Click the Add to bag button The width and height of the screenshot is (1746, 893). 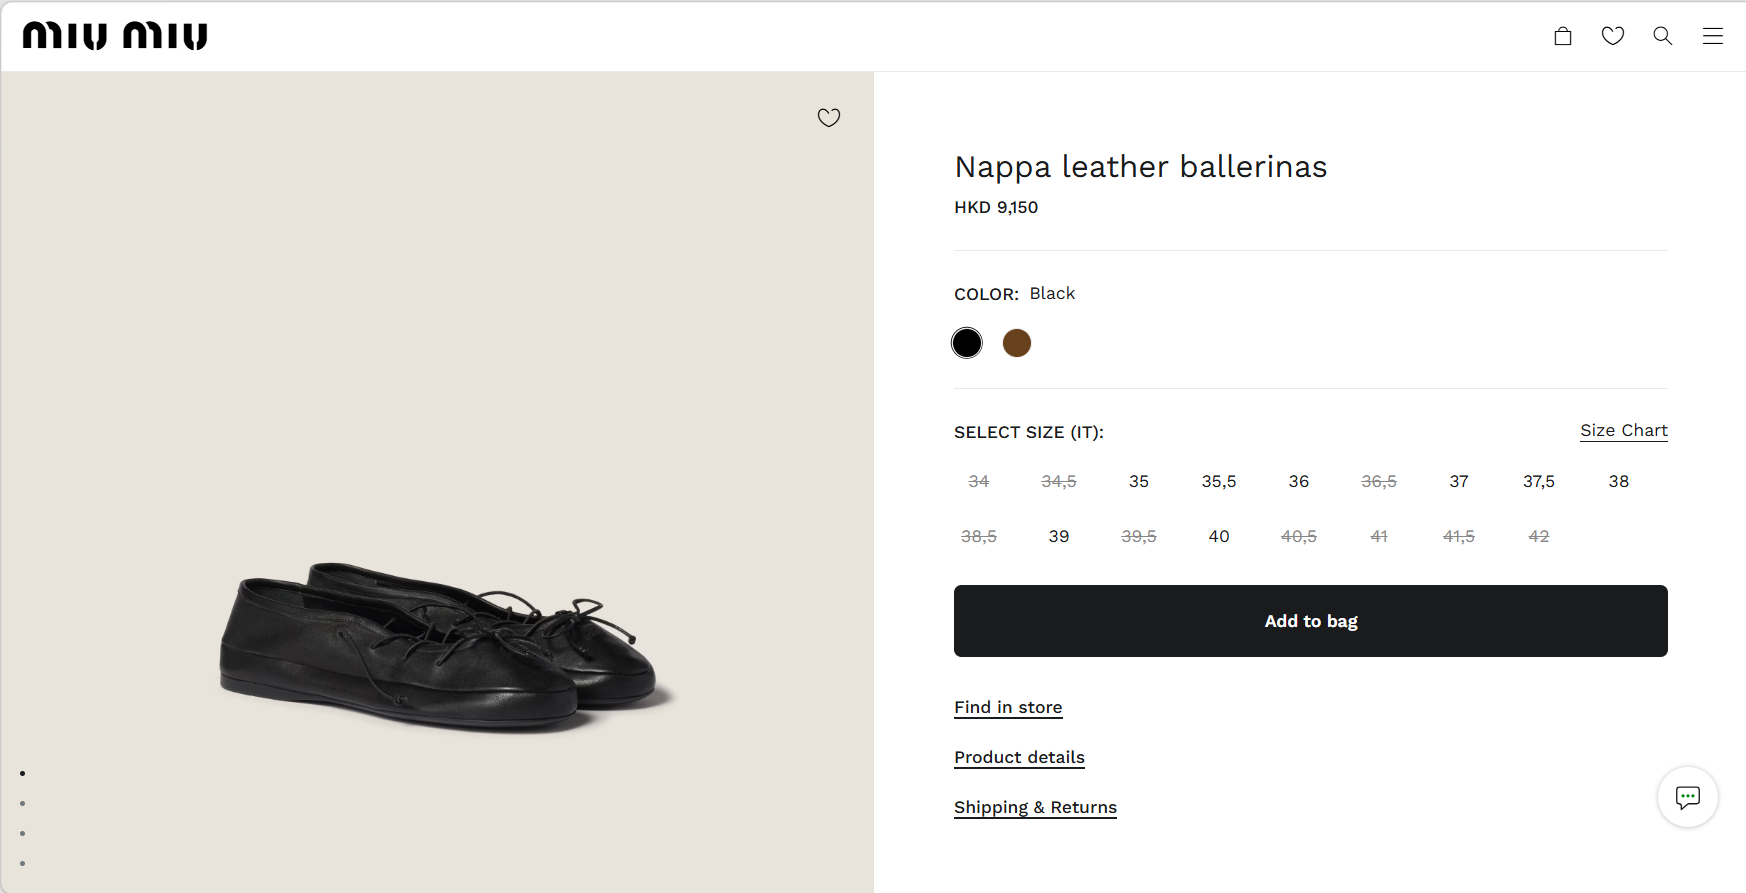1311,621
